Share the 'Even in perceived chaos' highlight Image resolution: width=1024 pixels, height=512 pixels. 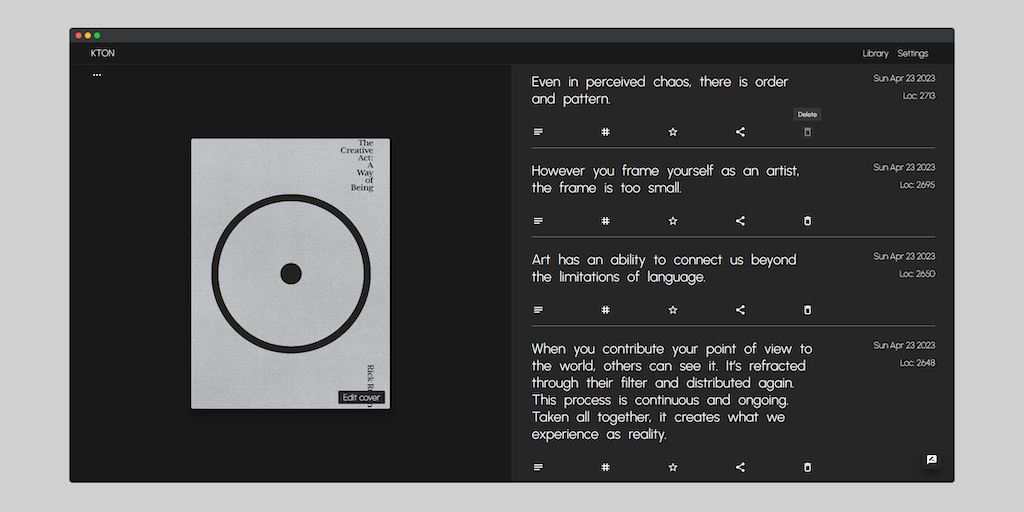pyautogui.click(x=740, y=132)
